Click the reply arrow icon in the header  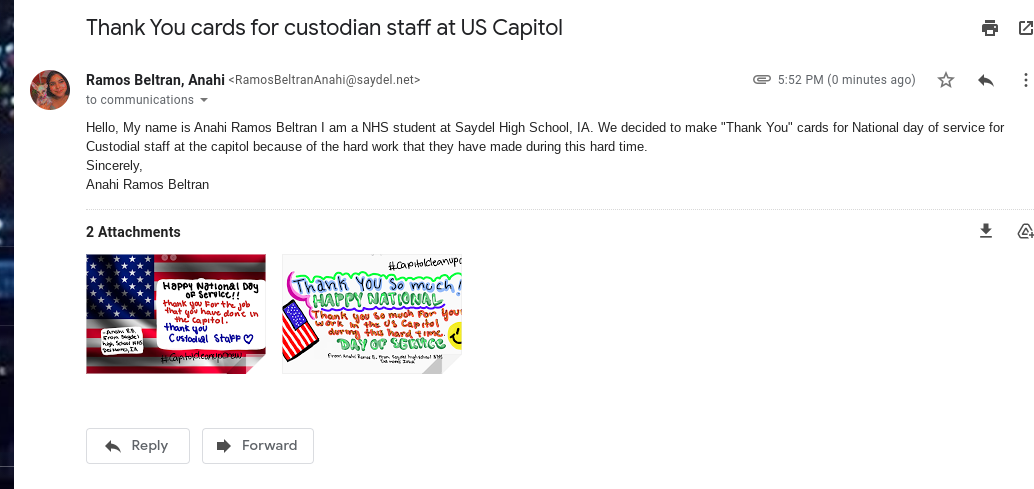(986, 80)
